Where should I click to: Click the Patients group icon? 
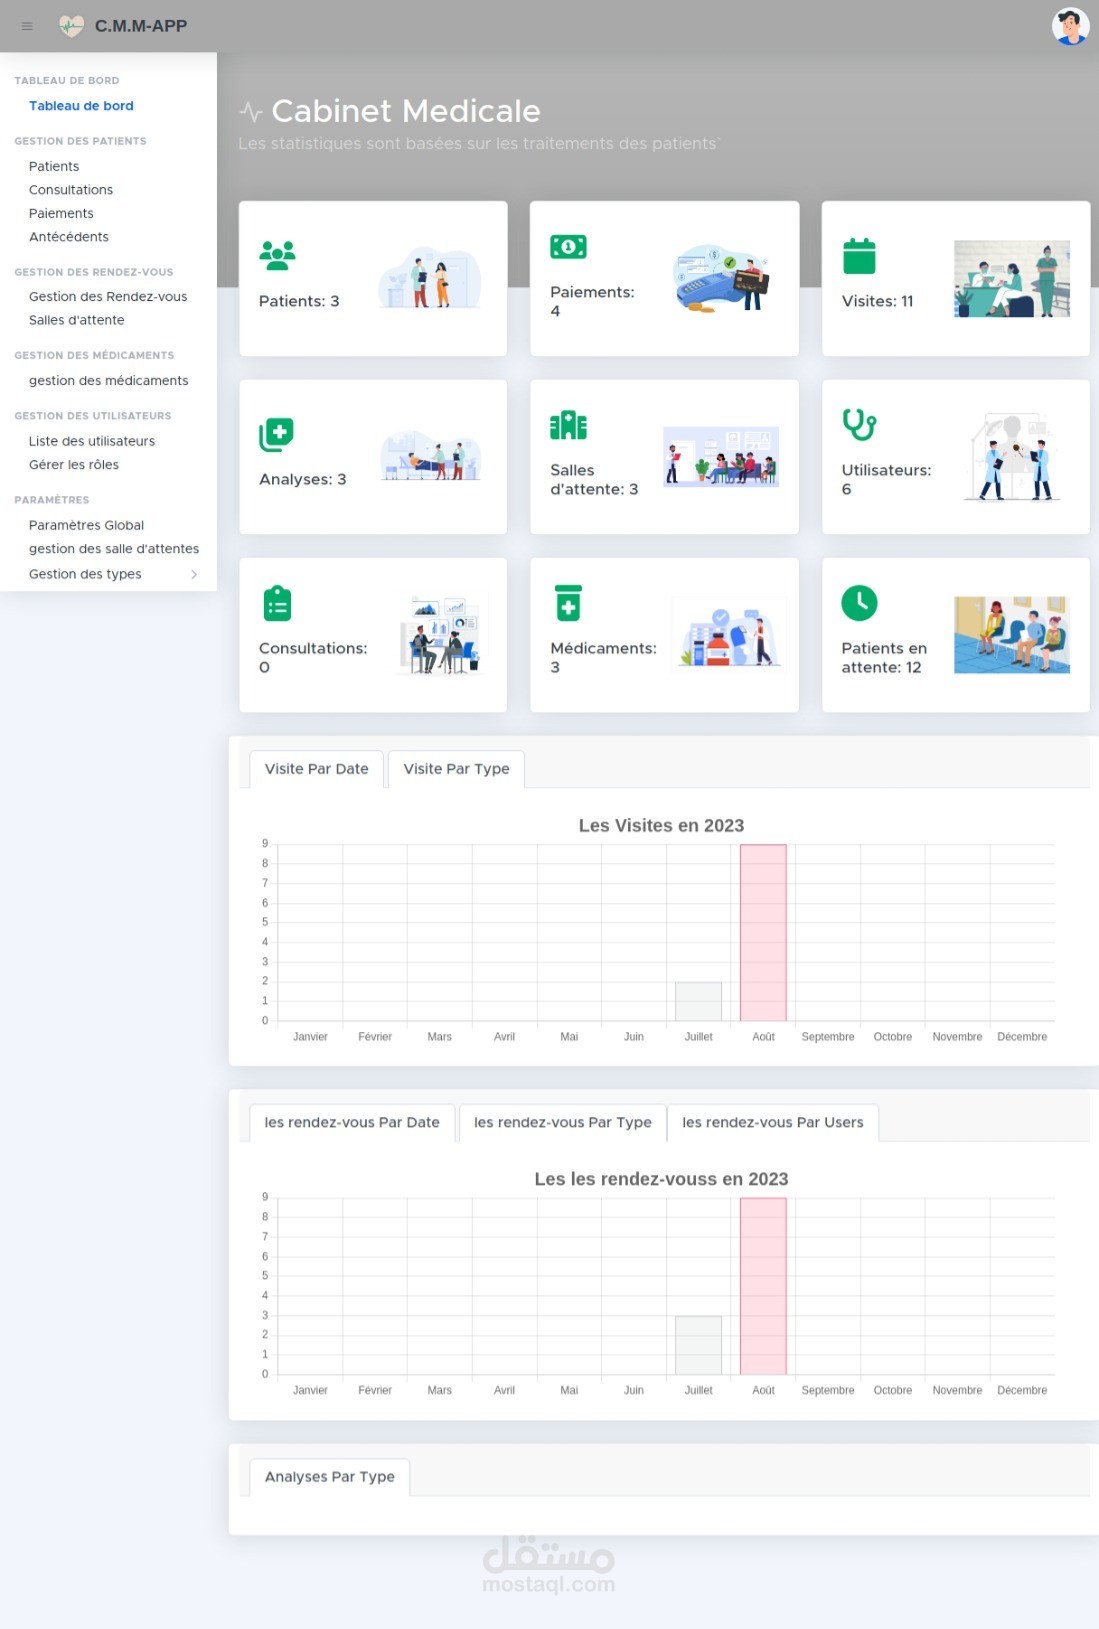(x=277, y=256)
